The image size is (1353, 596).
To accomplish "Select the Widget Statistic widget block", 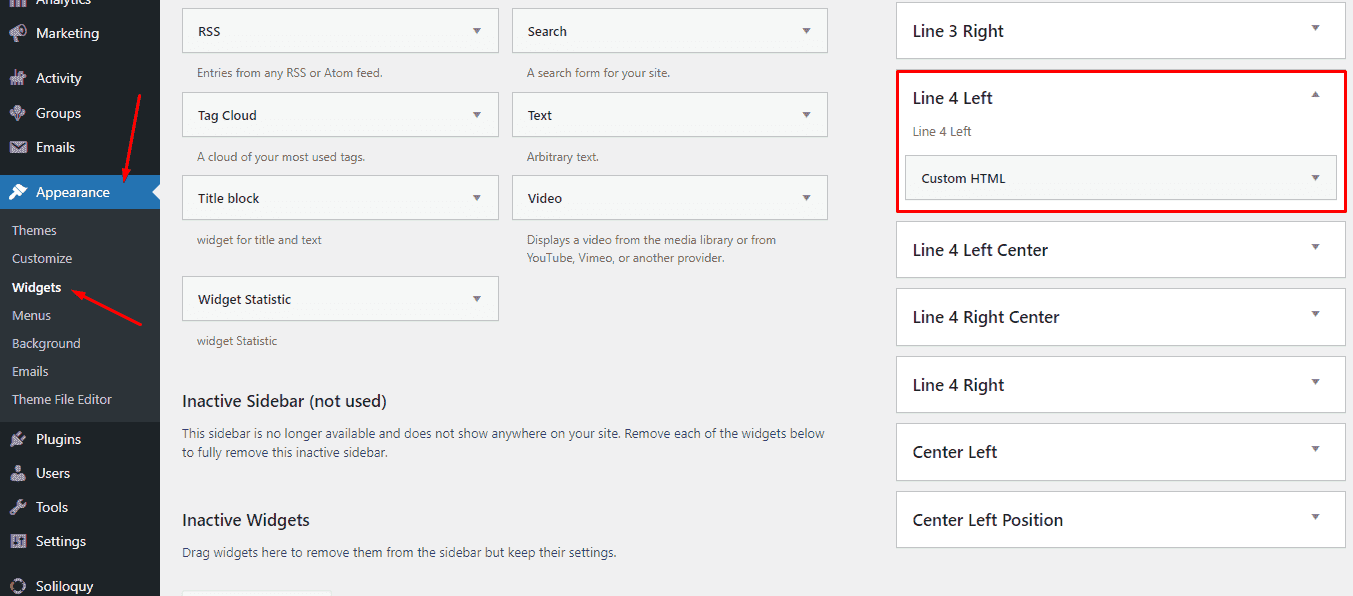I will pyautogui.click(x=340, y=299).
